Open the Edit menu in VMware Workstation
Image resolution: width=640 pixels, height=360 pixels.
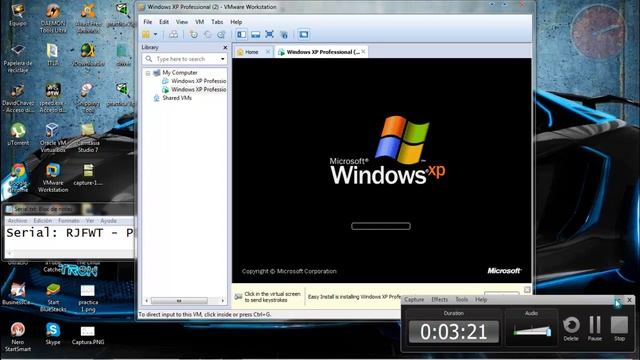(164, 22)
